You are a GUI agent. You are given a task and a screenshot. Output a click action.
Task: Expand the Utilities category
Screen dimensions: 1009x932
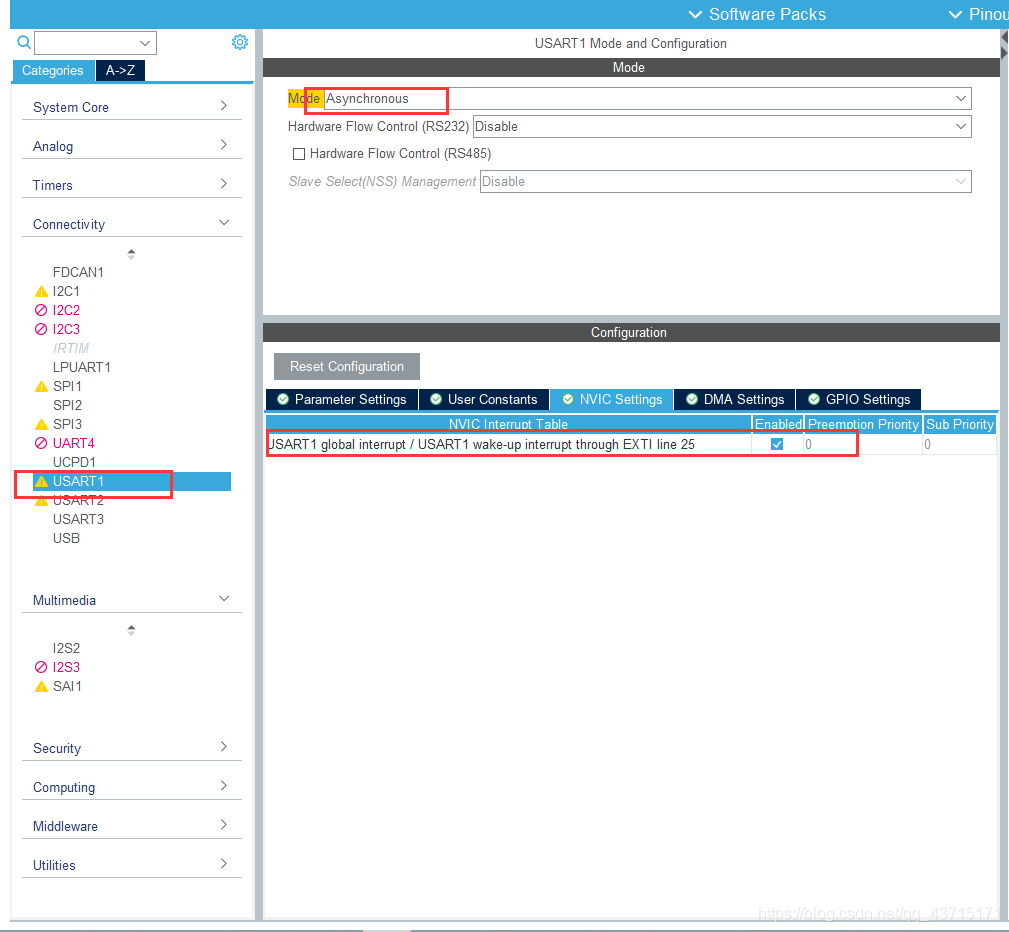tap(132, 865)
